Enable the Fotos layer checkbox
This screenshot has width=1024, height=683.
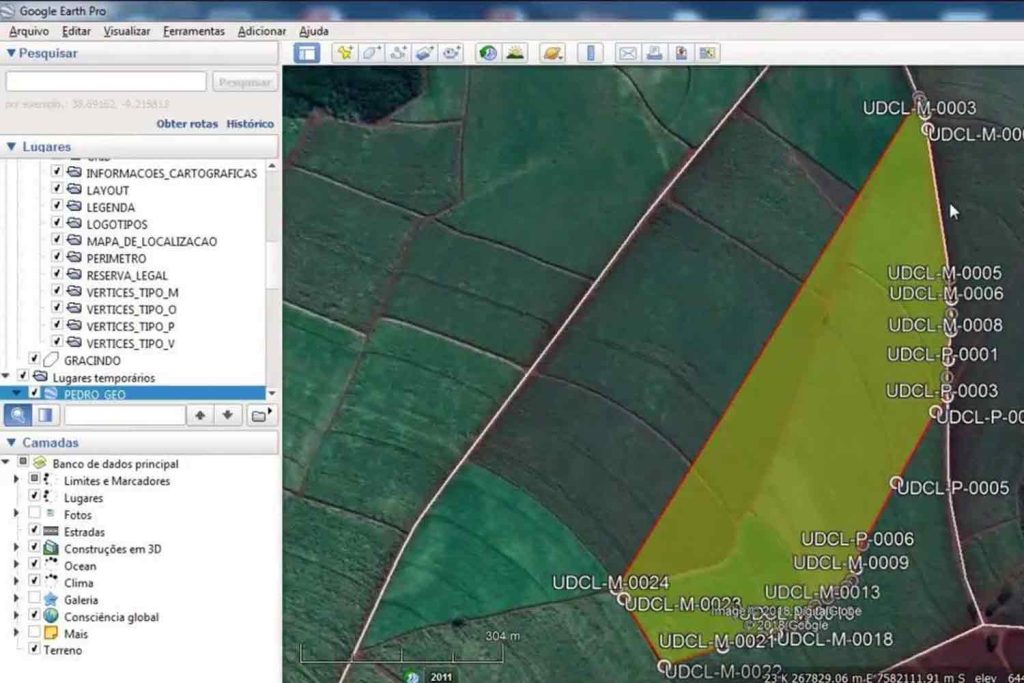tap(35, 514)
